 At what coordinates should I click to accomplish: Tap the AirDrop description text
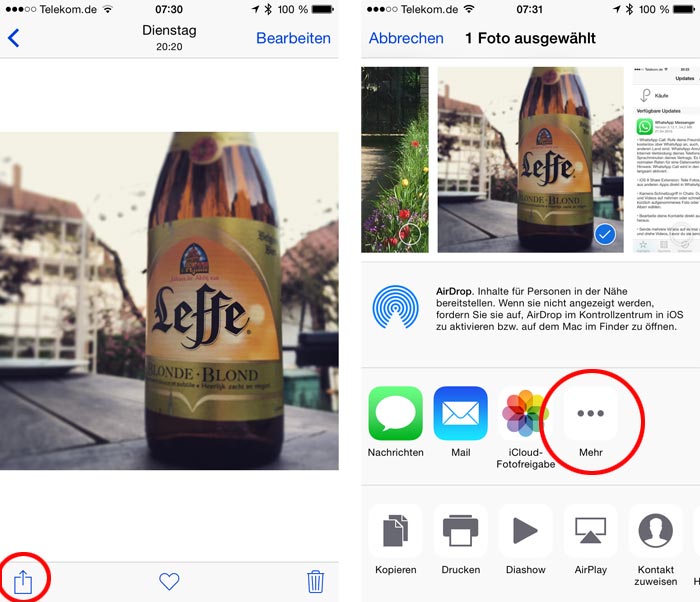point(559,309)
